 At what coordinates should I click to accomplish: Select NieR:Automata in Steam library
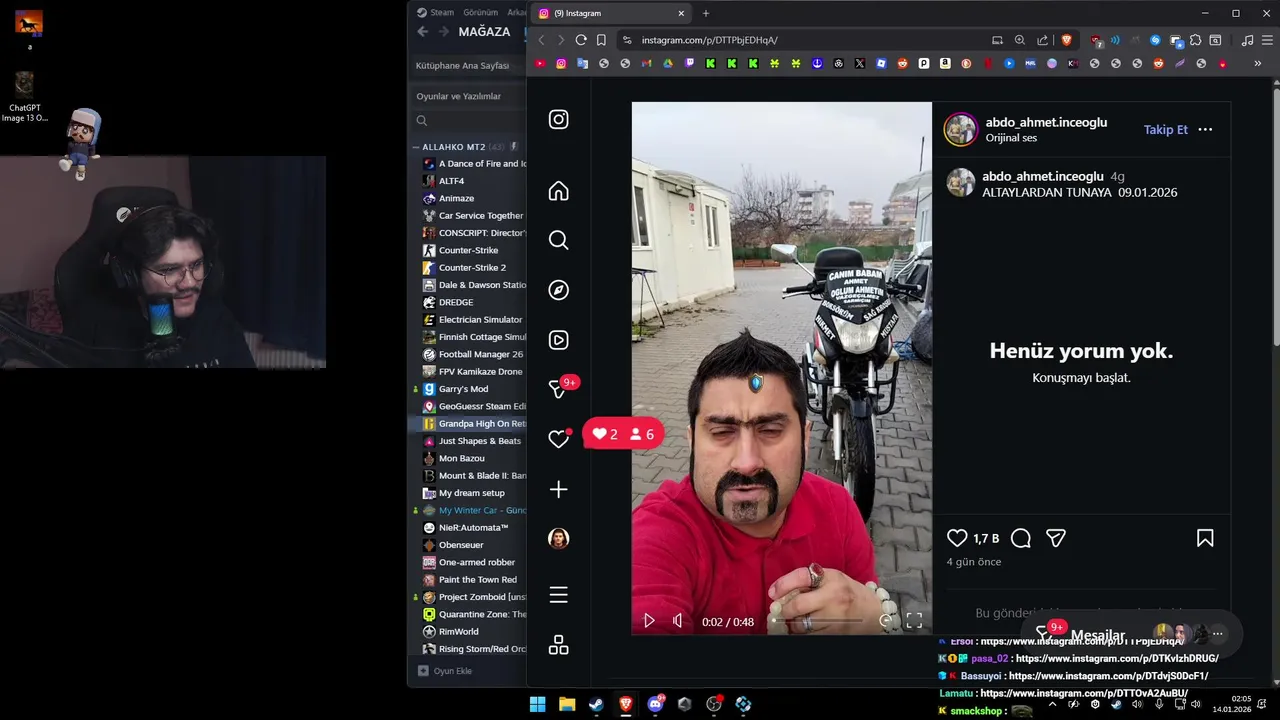pyautogui.click(x=473, y=528)
